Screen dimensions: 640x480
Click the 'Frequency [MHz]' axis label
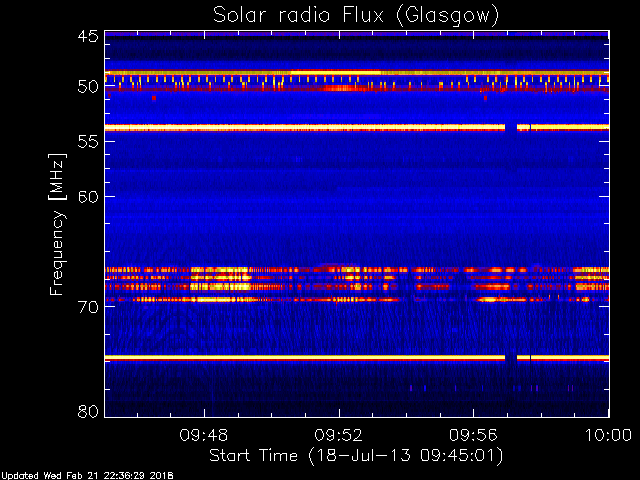coord(57,224)
